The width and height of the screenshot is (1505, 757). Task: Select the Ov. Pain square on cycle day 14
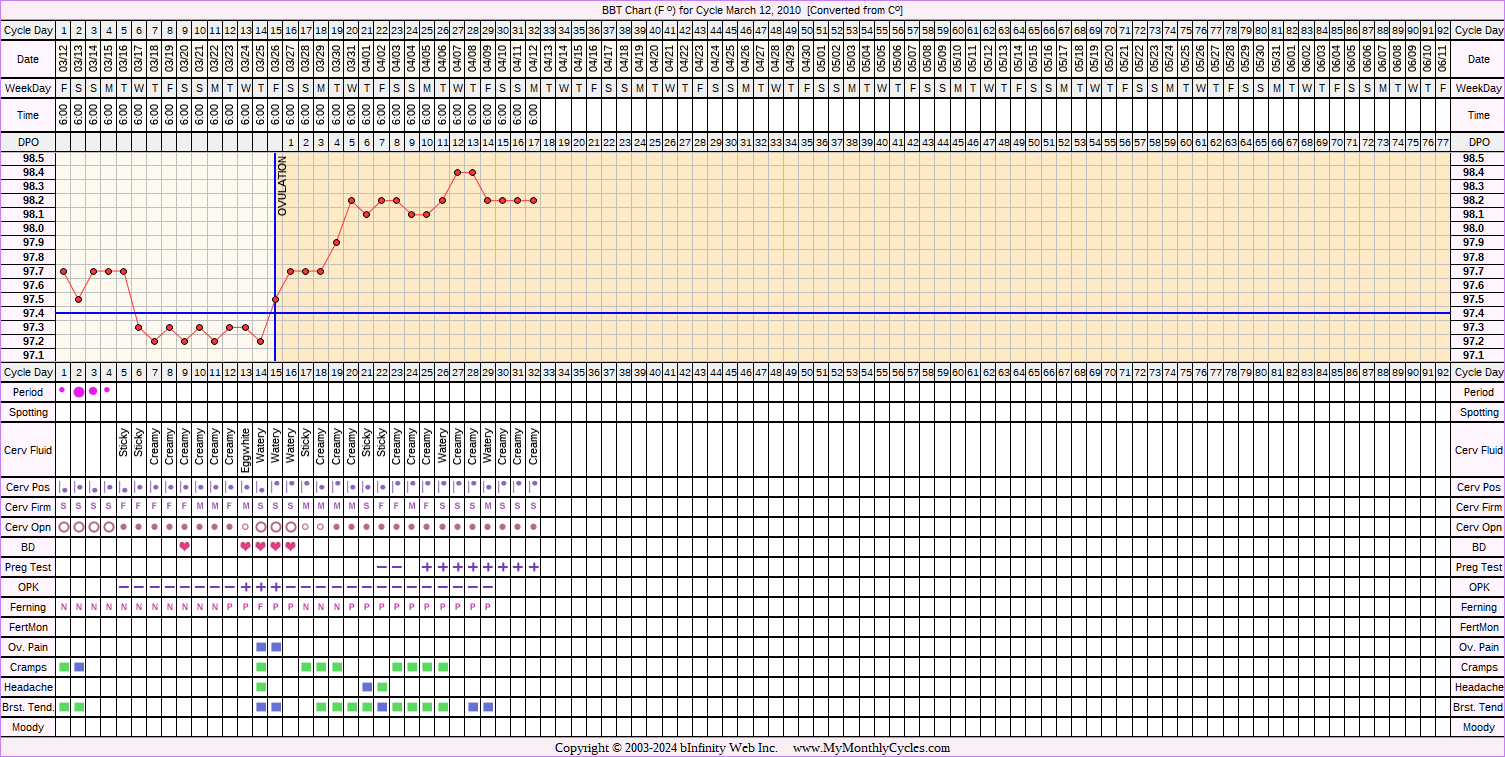tap(261, 647)
